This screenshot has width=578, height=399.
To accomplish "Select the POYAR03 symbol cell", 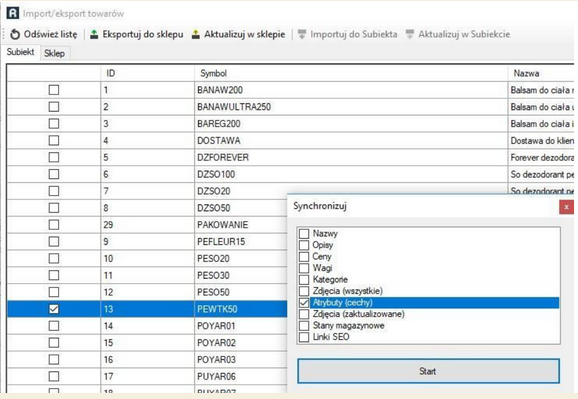I will click(241, 360).
